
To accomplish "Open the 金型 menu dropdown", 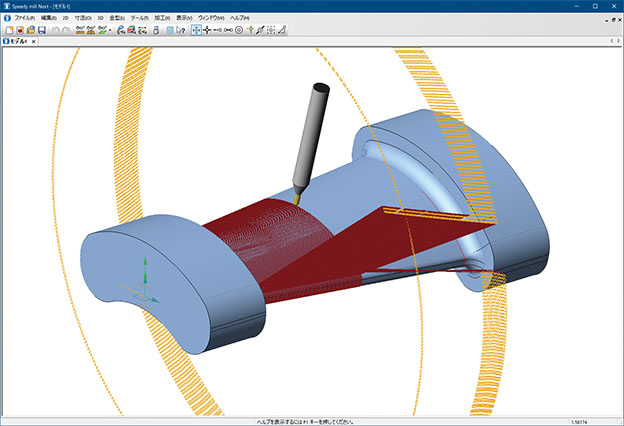I will click(117, 18).
